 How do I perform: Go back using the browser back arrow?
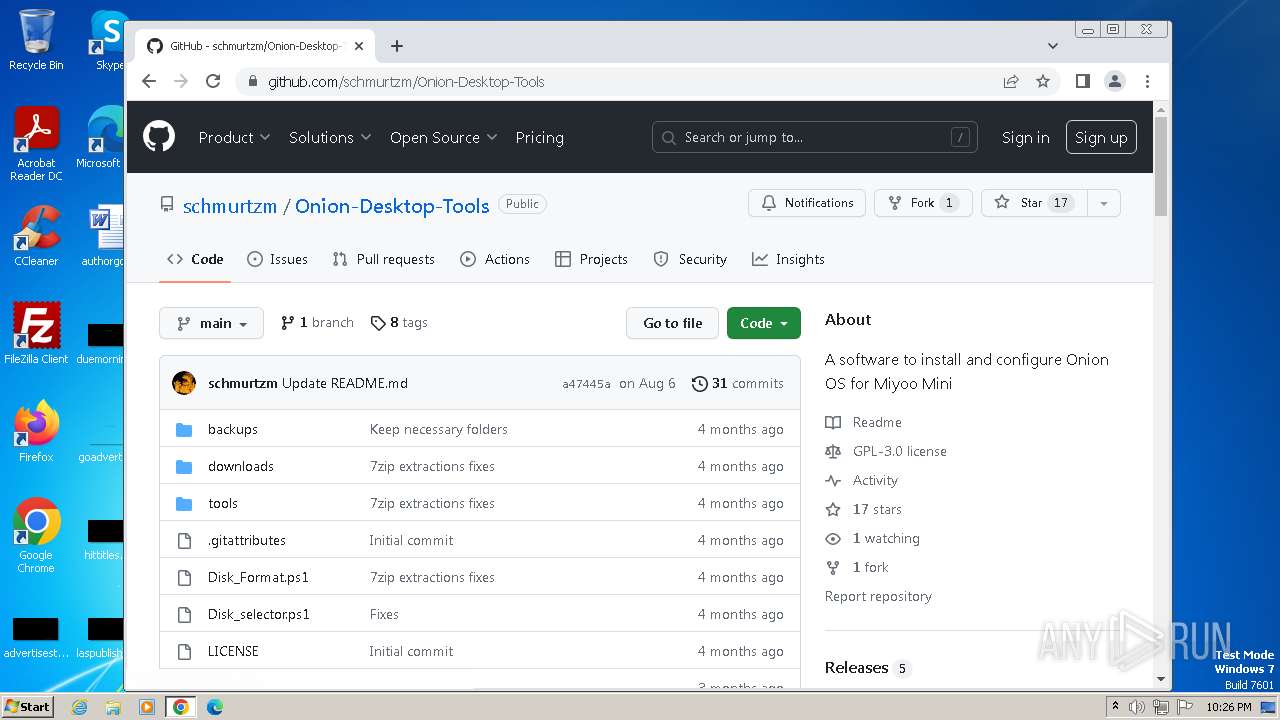click(149, 81)
